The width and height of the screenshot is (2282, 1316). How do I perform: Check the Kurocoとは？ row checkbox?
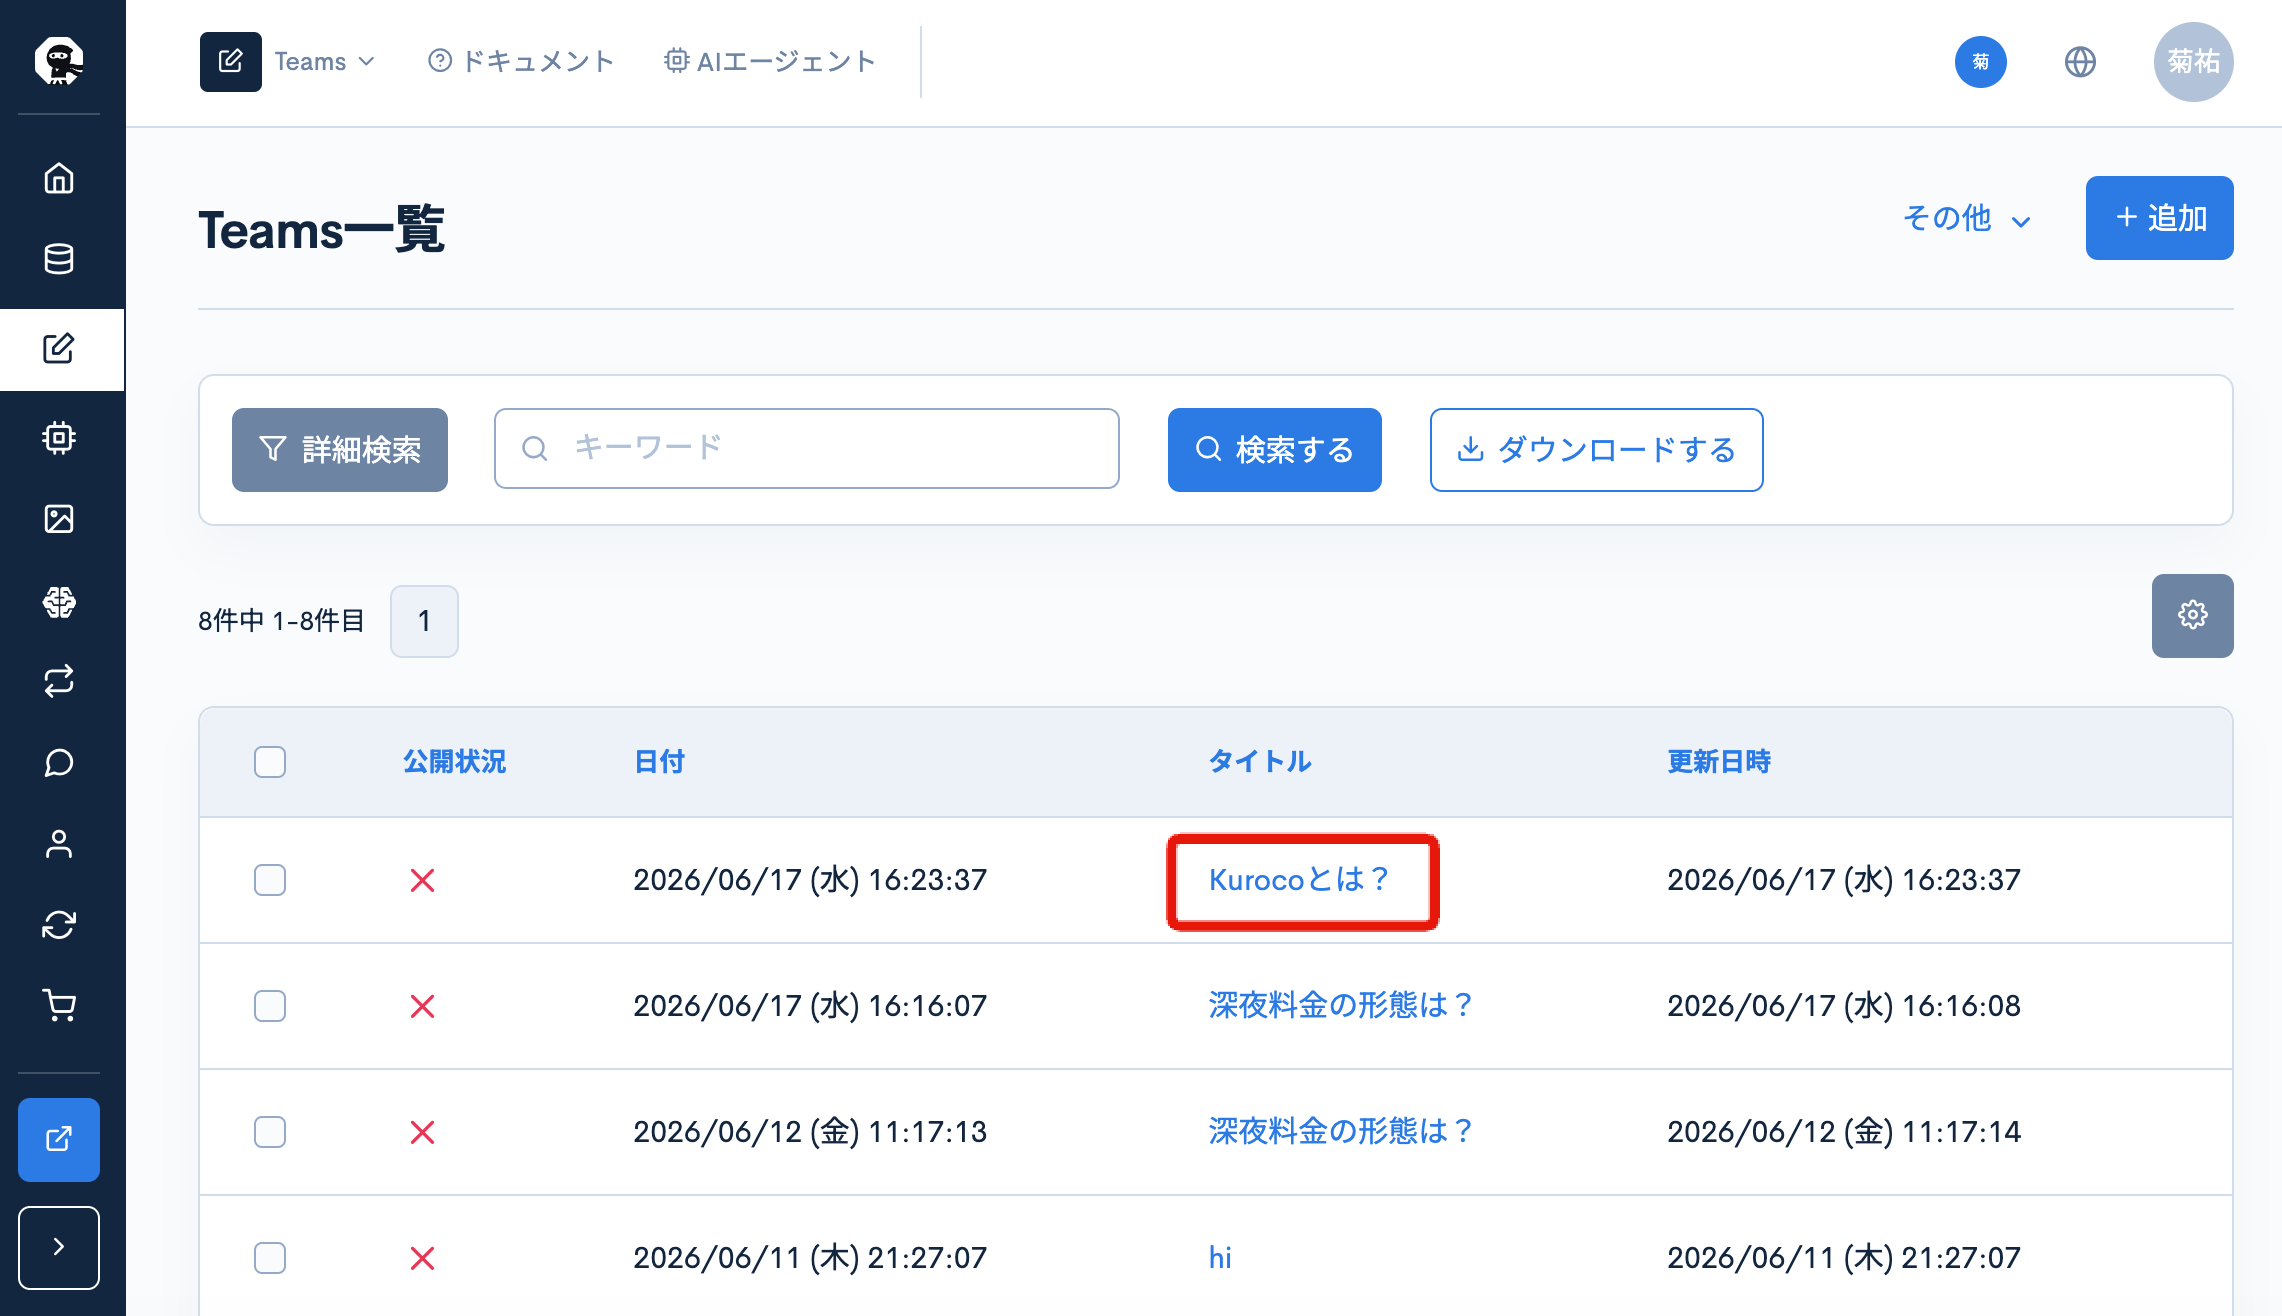pyautogui.click(x=270, y=880)
